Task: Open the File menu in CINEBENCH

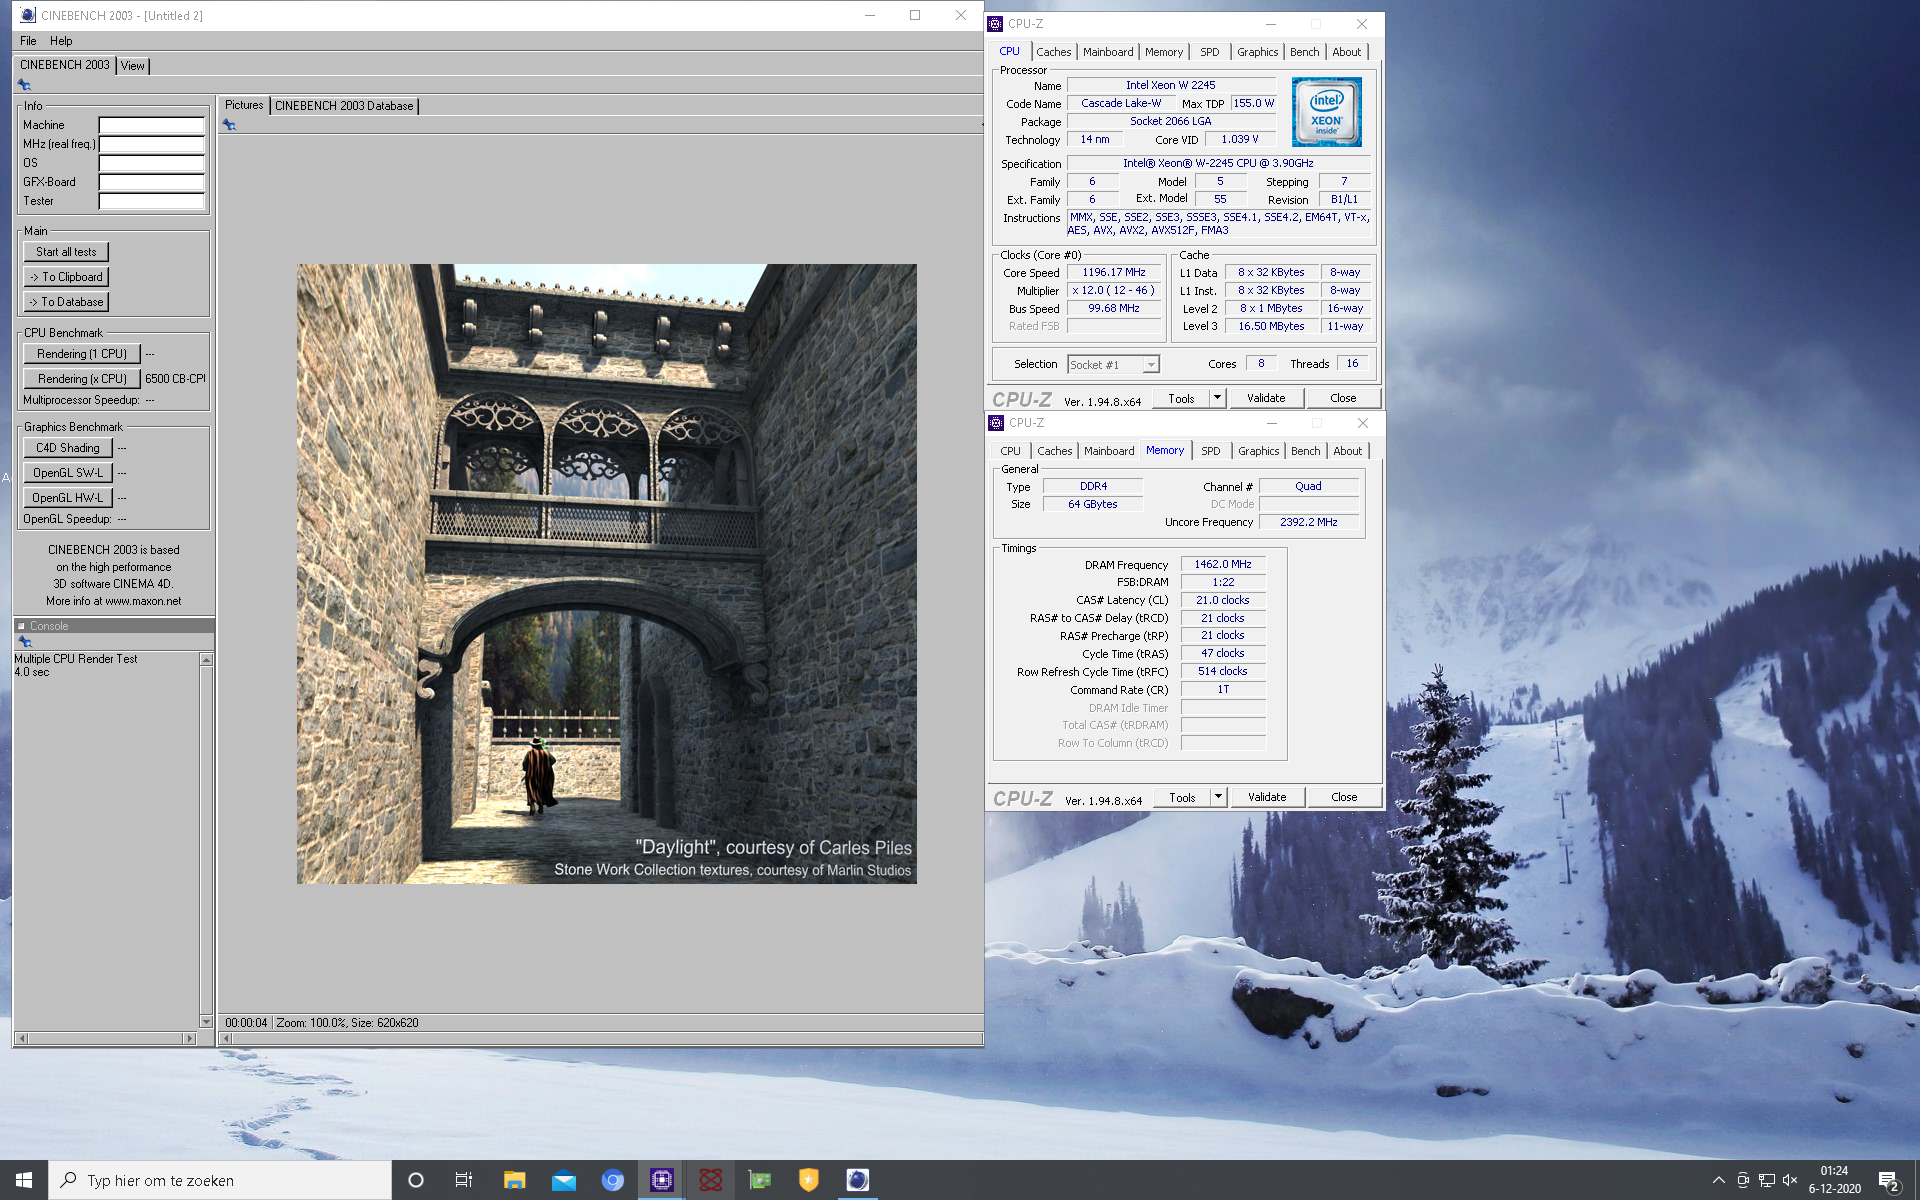Action: (28, 41)
